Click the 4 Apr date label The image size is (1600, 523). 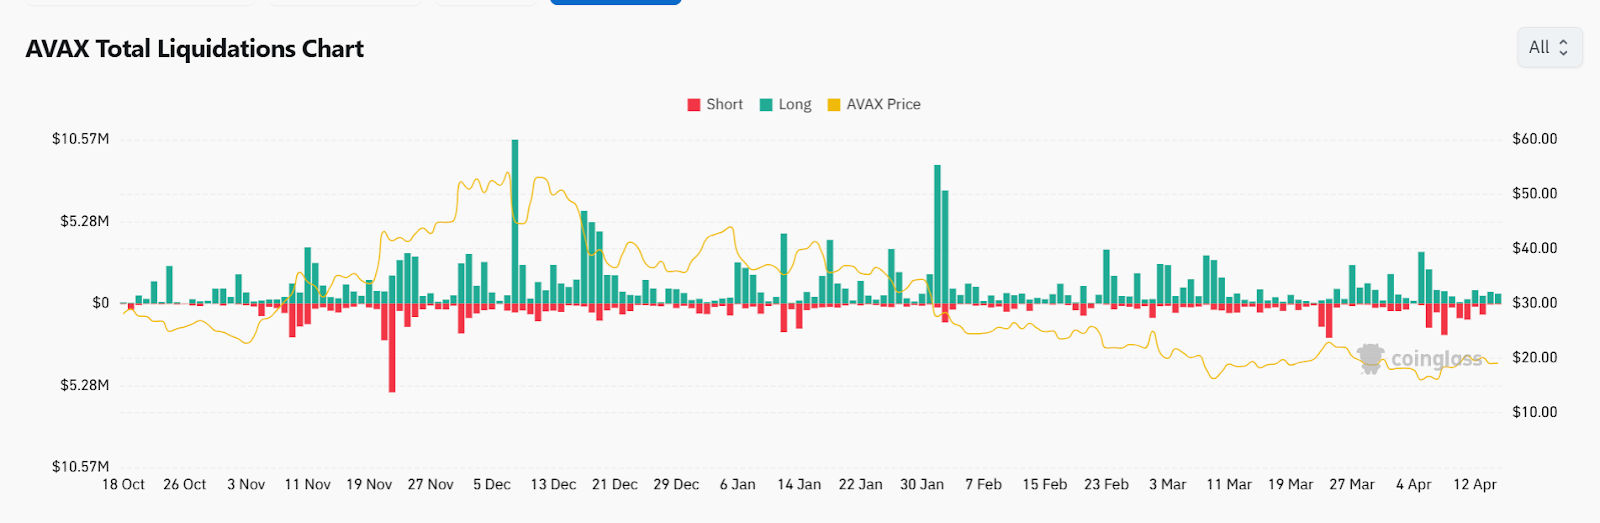1414,484
